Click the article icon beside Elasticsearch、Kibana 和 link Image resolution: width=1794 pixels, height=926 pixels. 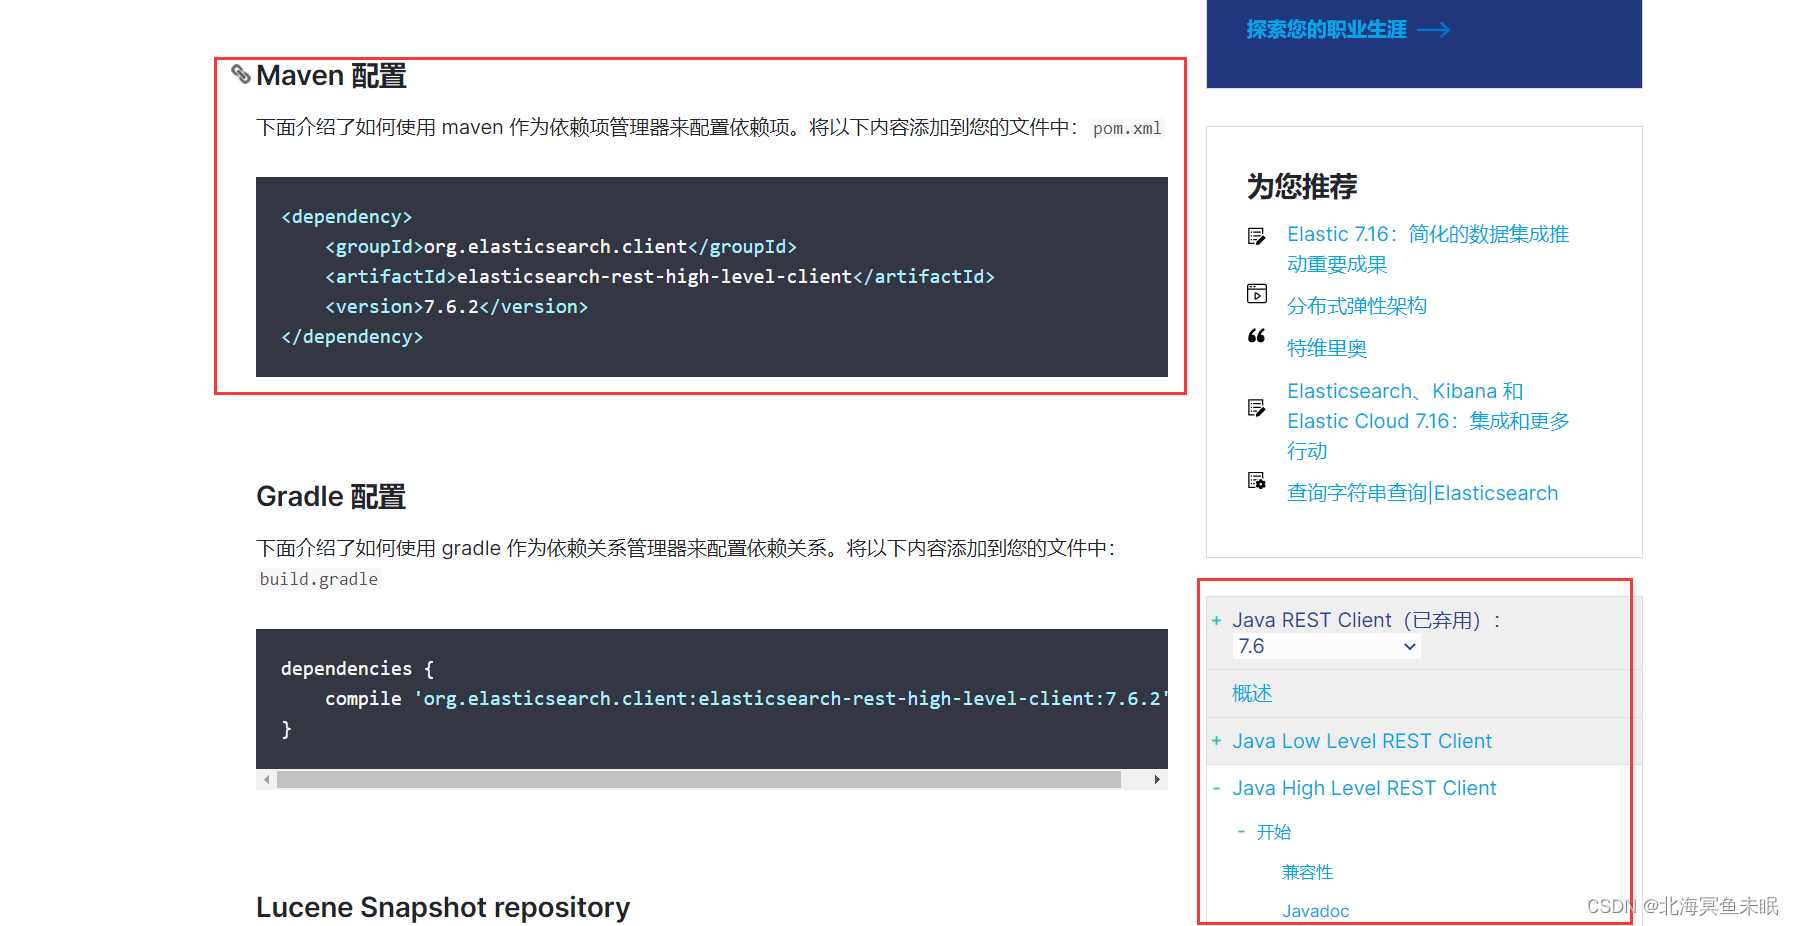point(1257,407)
